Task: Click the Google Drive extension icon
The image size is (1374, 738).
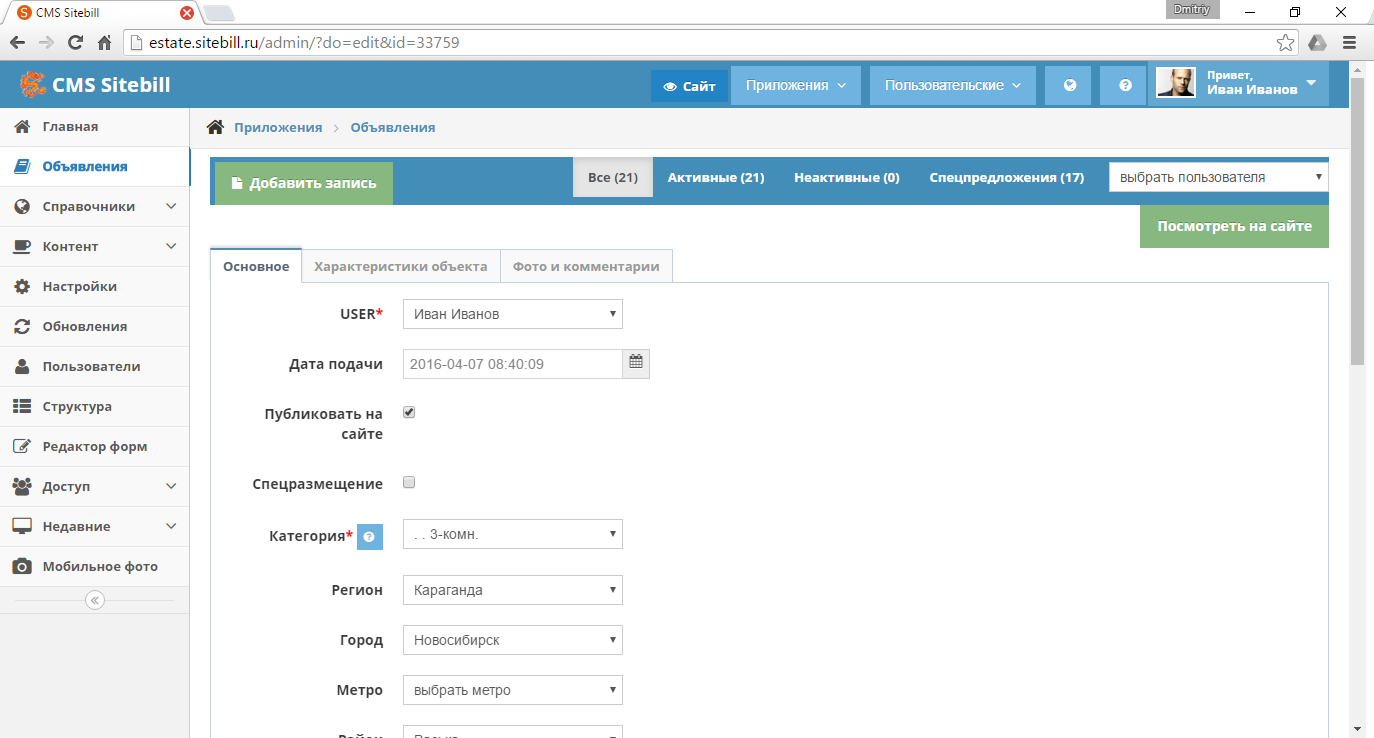Action: [x=1318, y=43]
